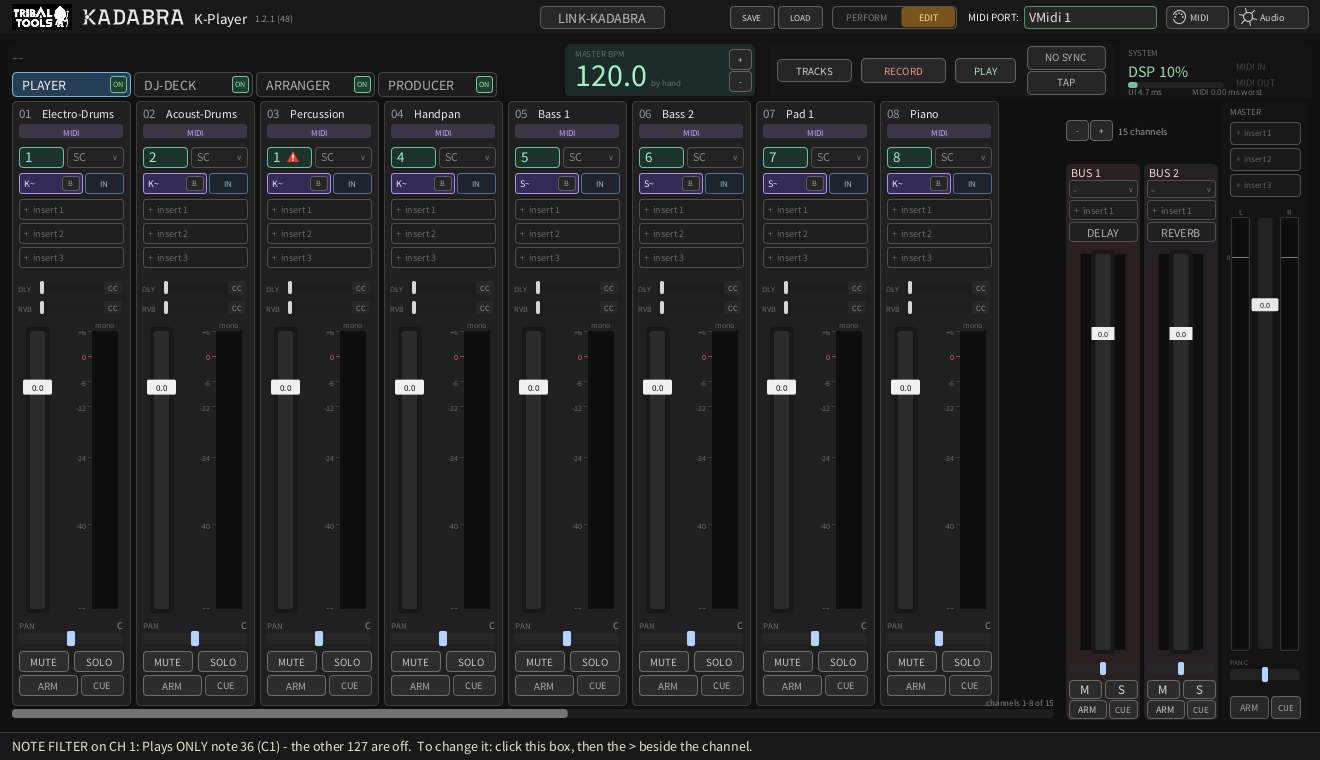Increase master BPM with the plus button
Screen dimensions: 1320x760
tap(740, 59)
